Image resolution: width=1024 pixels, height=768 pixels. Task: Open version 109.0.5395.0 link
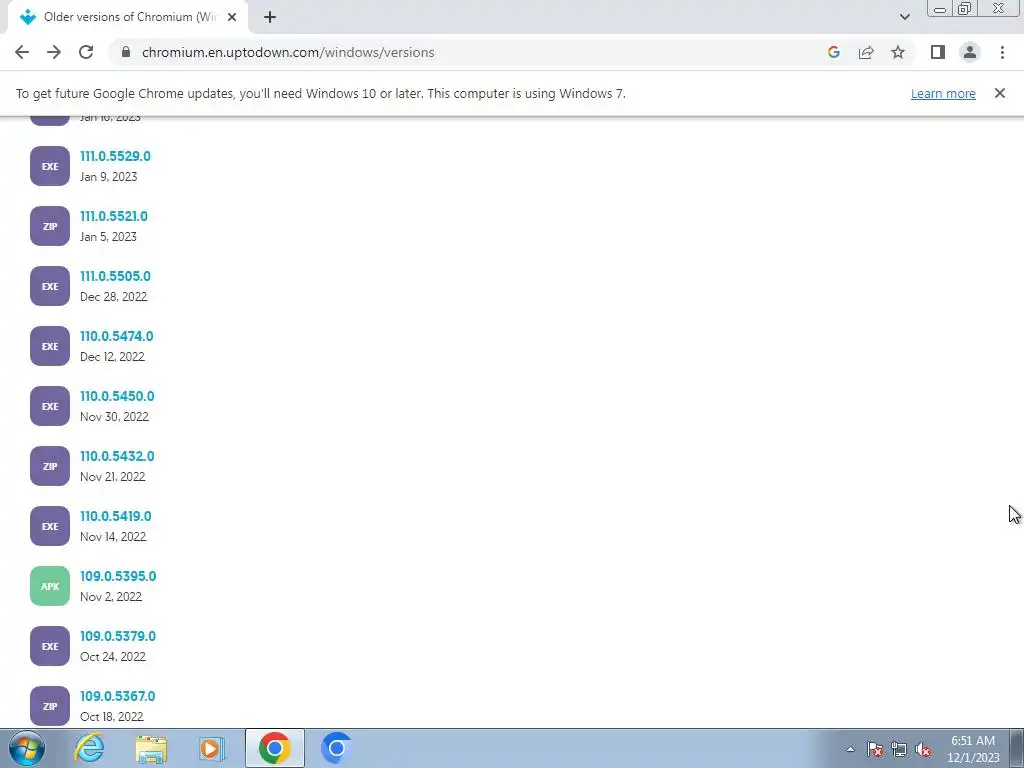(x=118, y=577)
